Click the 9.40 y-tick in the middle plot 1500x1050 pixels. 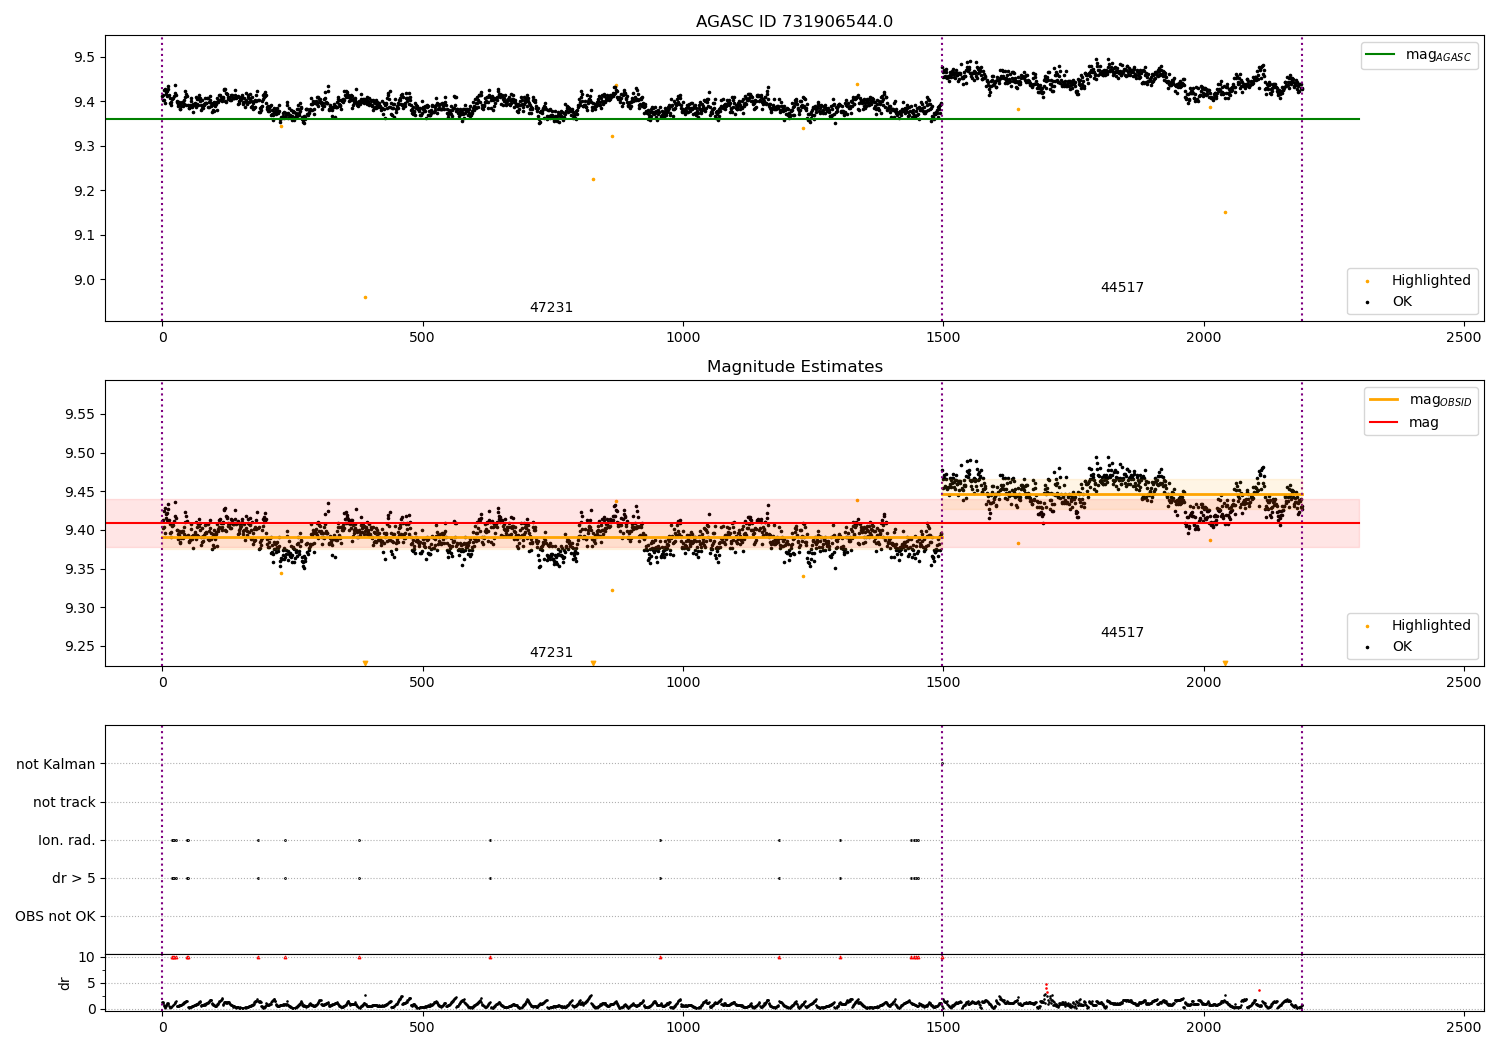click(80, 531)
